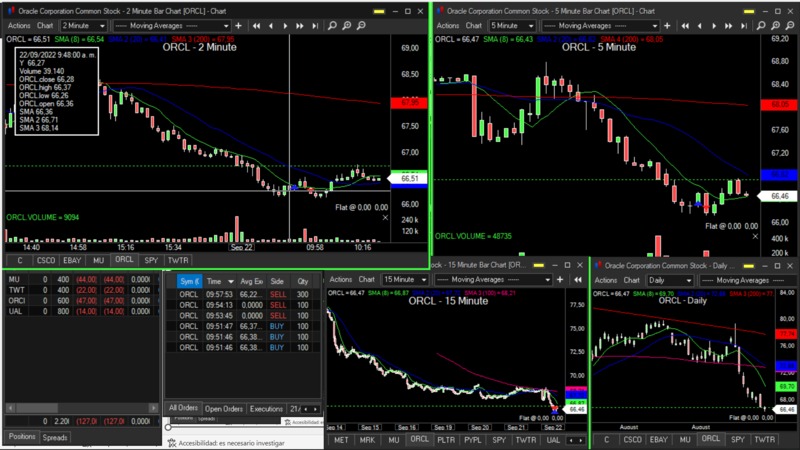Click the rightmost magnifier icon in 5 Minute chart
The image size is (800, 450).
(788, 25)
